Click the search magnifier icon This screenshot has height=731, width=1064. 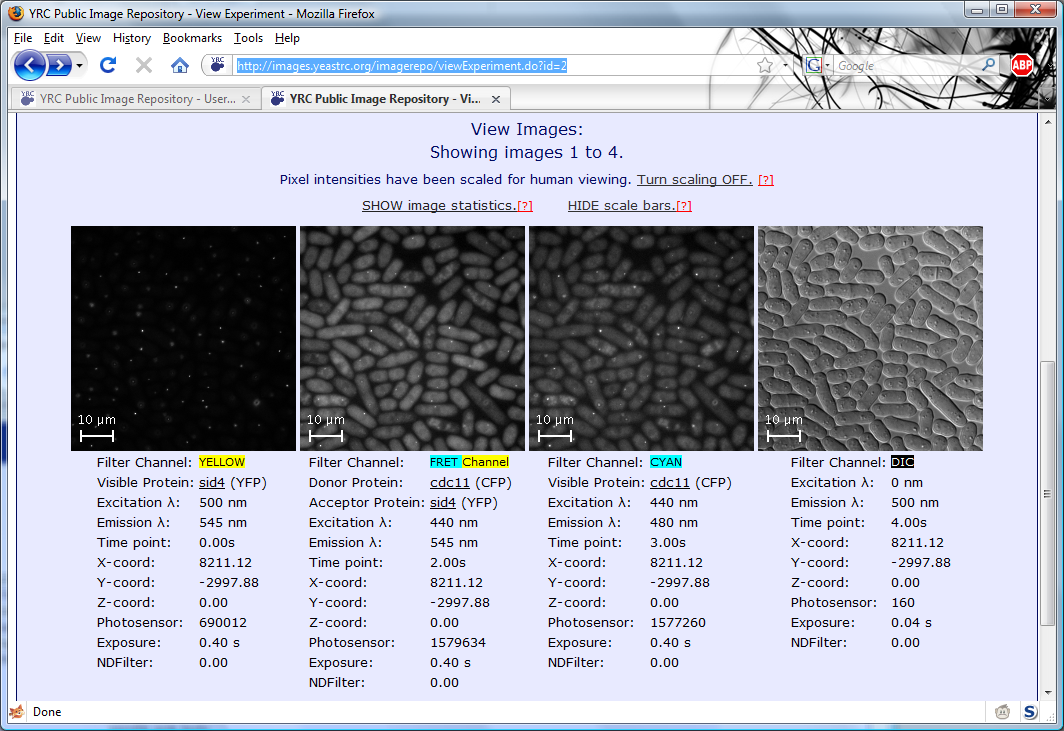pyautogui.click(x=988, y=65)
